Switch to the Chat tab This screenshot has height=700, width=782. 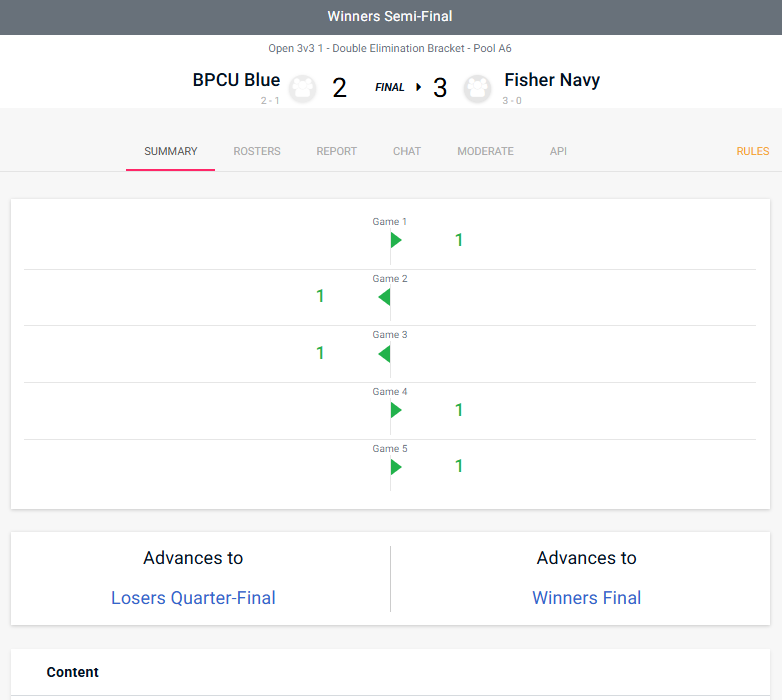pos(407,151)
